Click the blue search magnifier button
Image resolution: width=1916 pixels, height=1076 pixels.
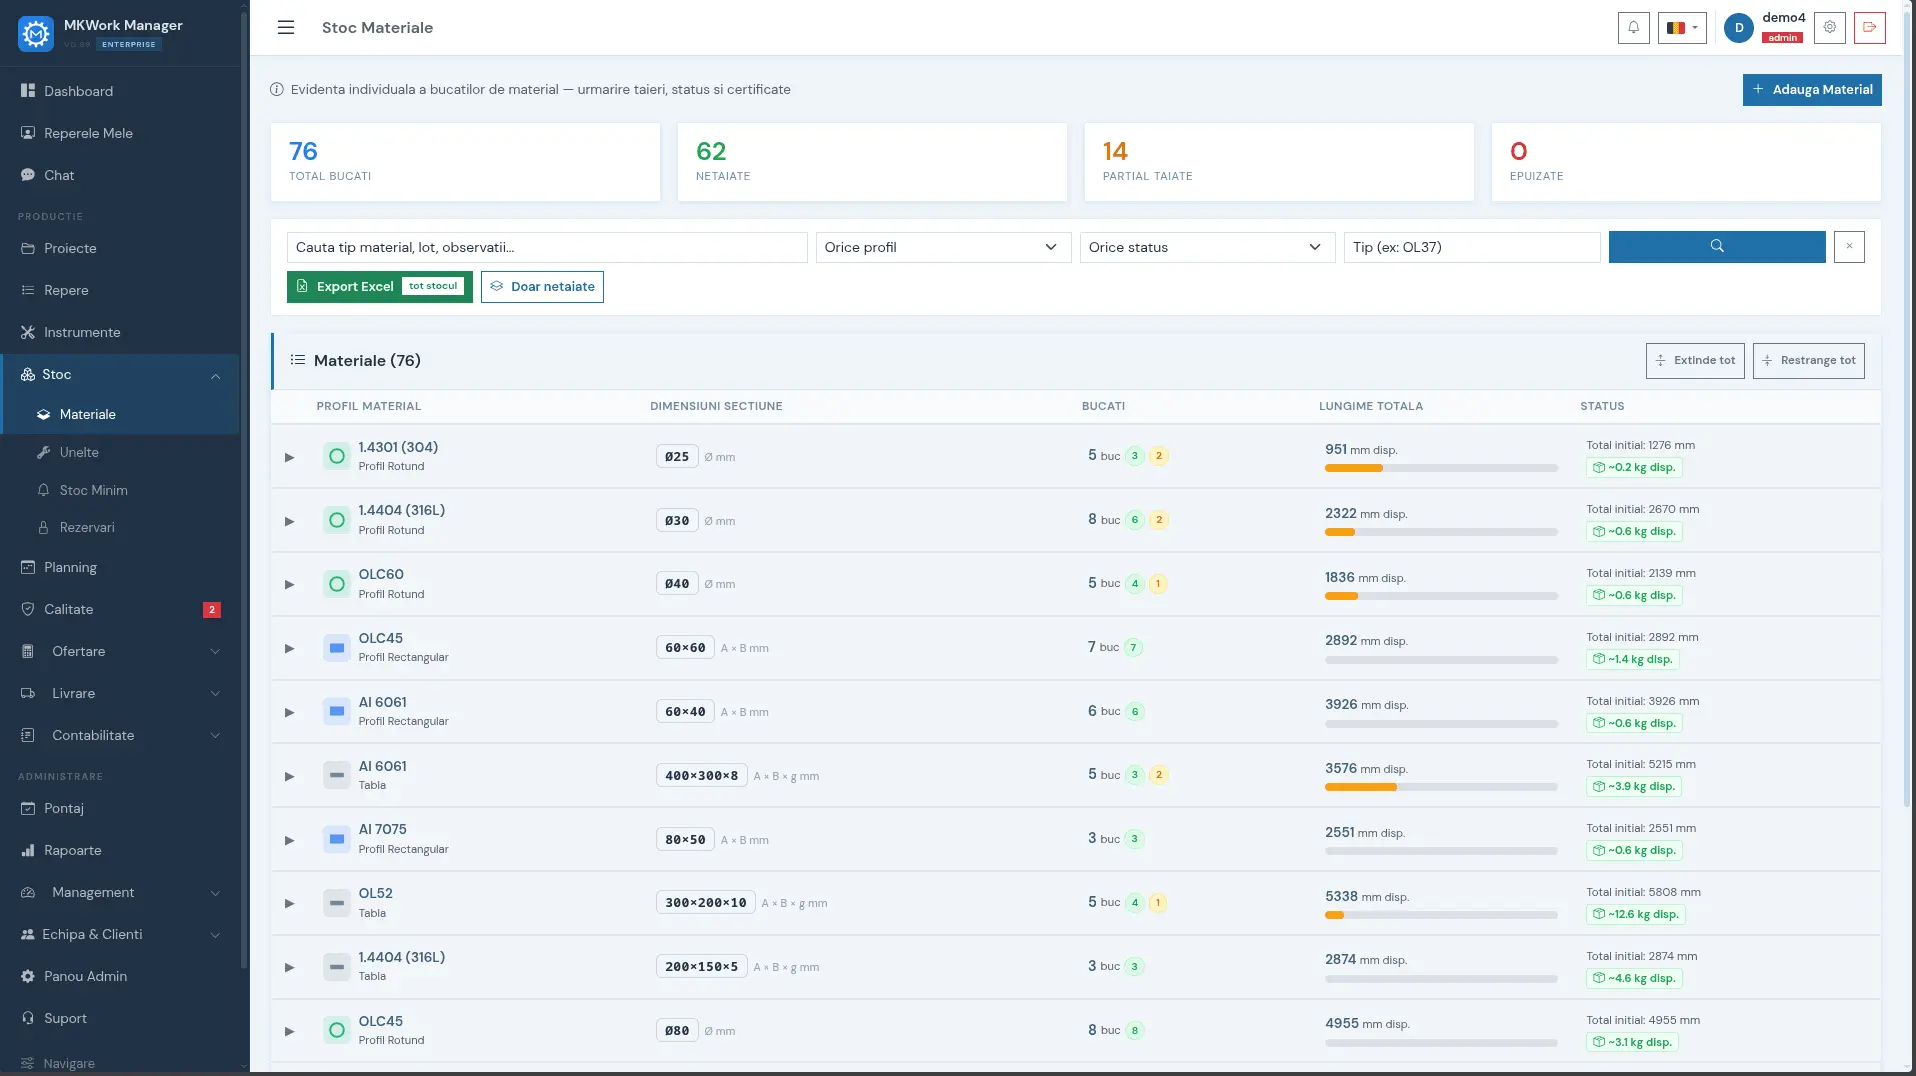(x=1717, y=247)
